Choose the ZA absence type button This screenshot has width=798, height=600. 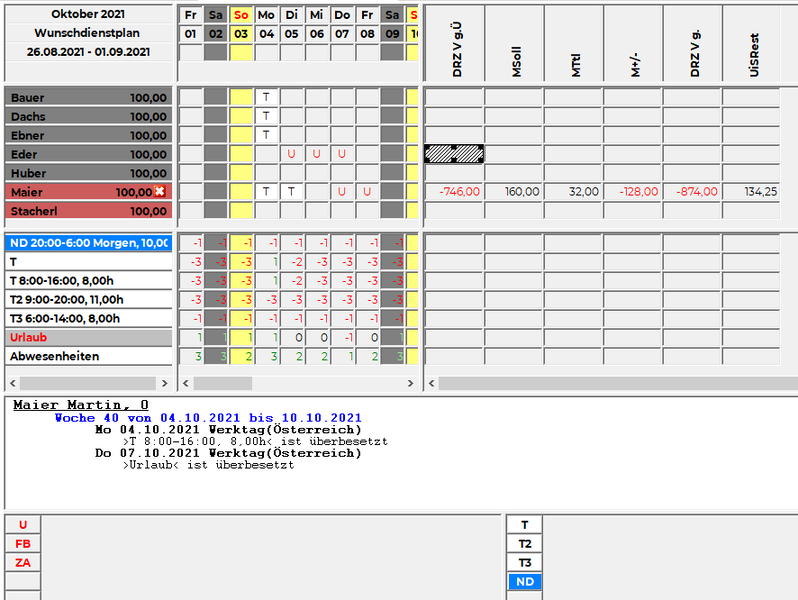pos(22,563)
